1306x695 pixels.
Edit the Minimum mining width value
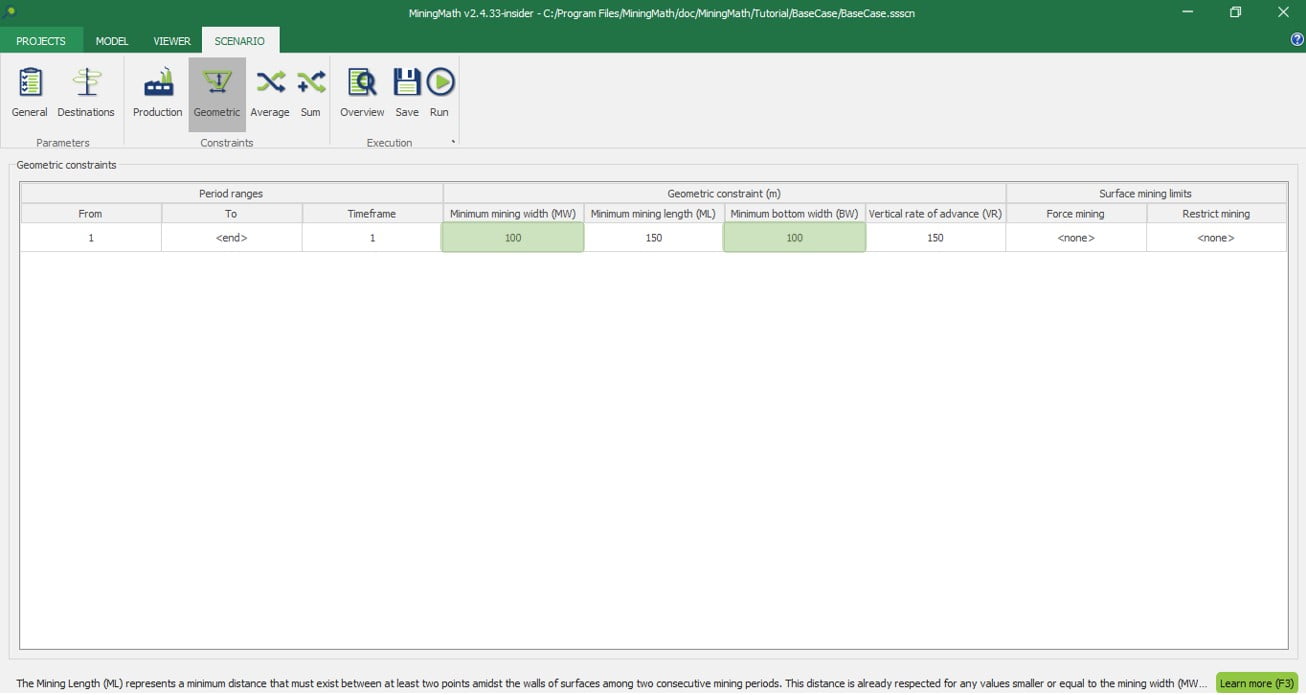click(513, 238)
